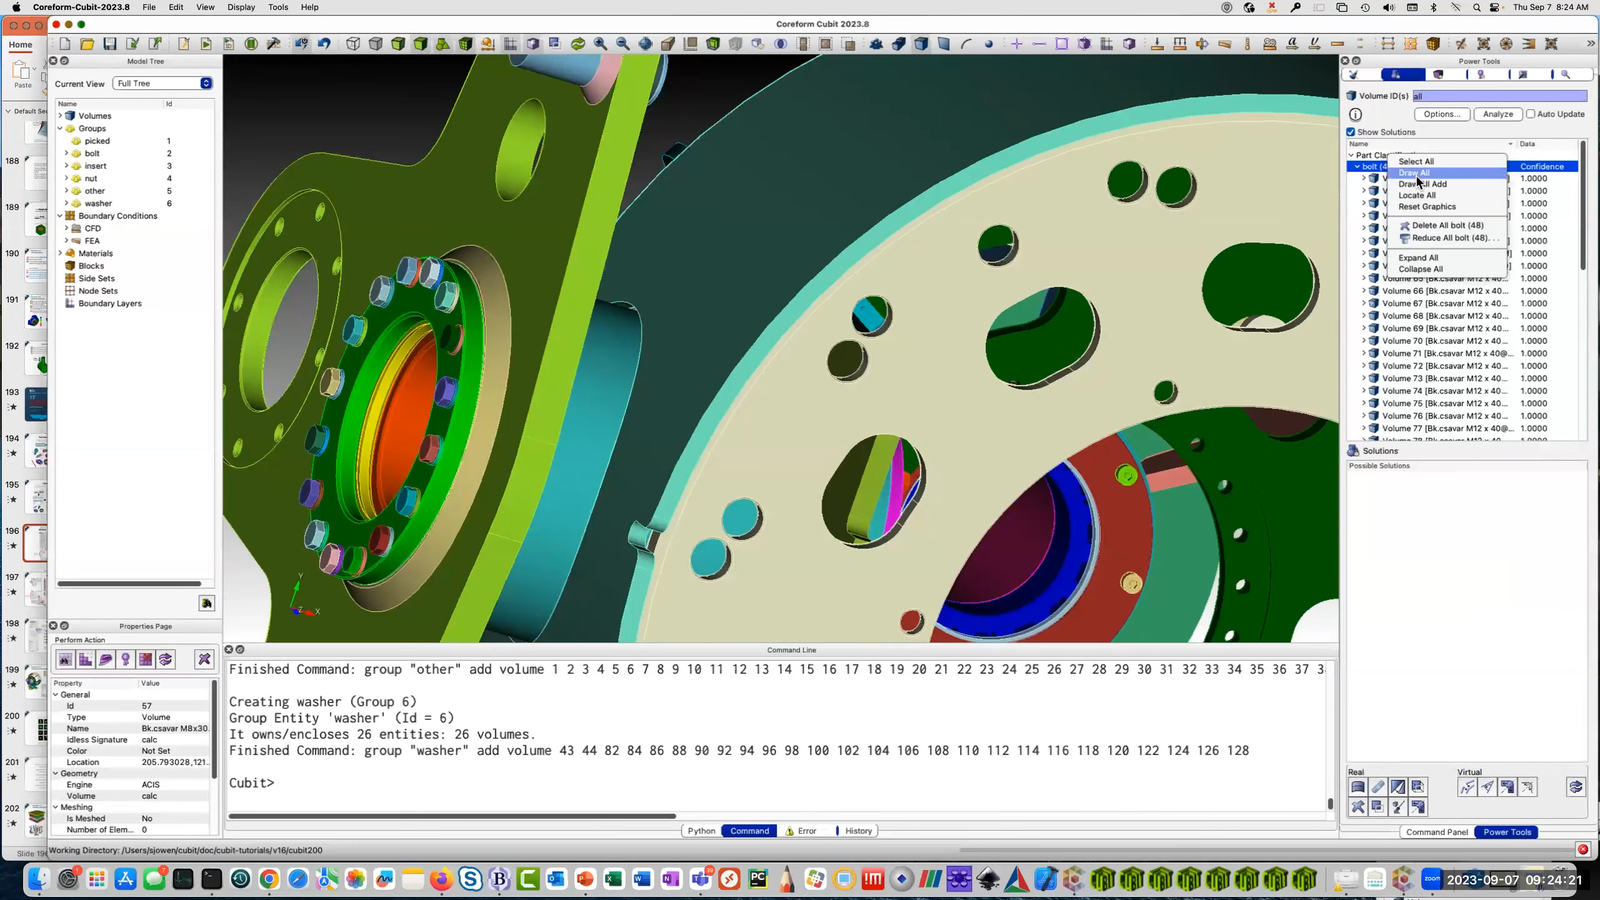Click the Undo arrow in the toolbar

(x=324, y=44)
